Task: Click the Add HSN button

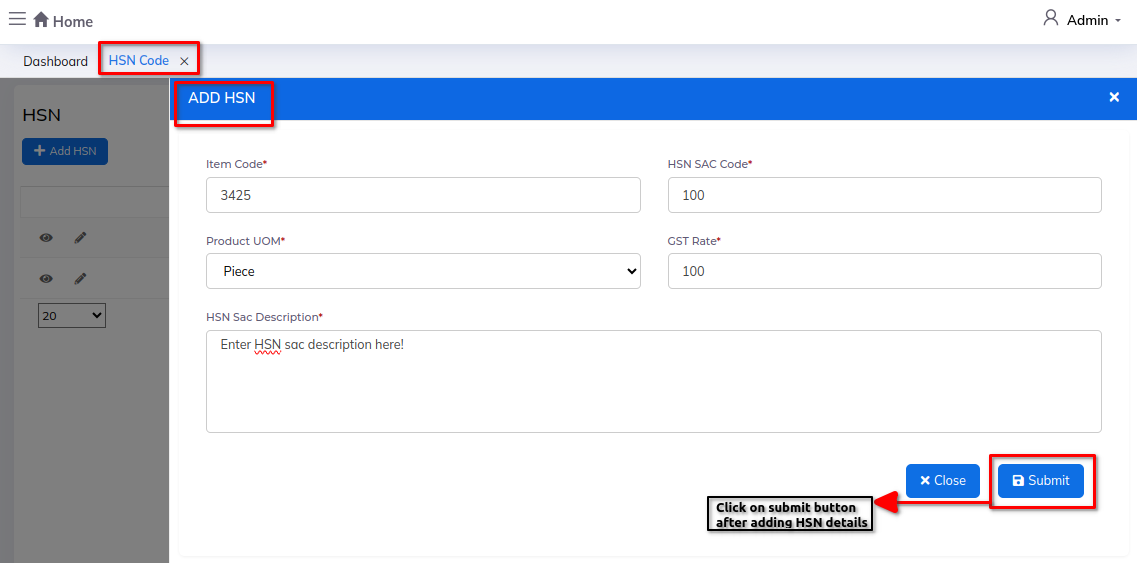Action: pyautogui.click(x=65, y=151)
